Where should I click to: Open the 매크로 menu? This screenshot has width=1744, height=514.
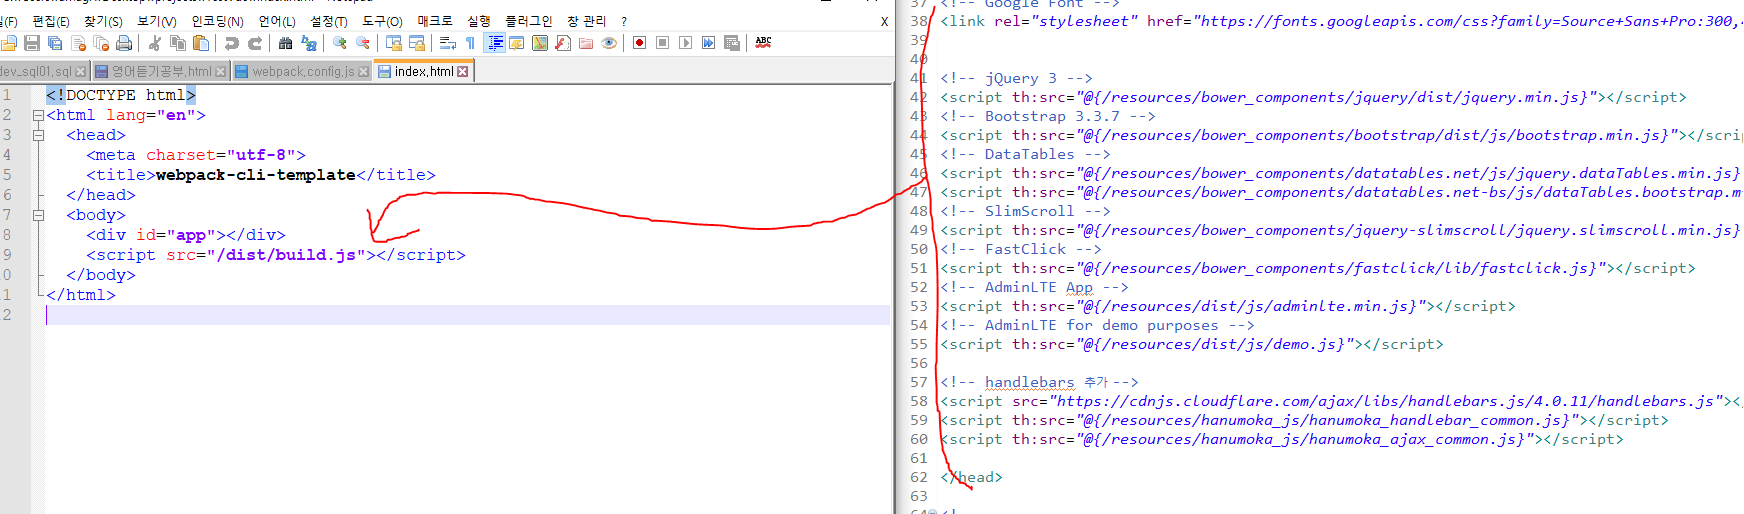(x=435, y=21)
